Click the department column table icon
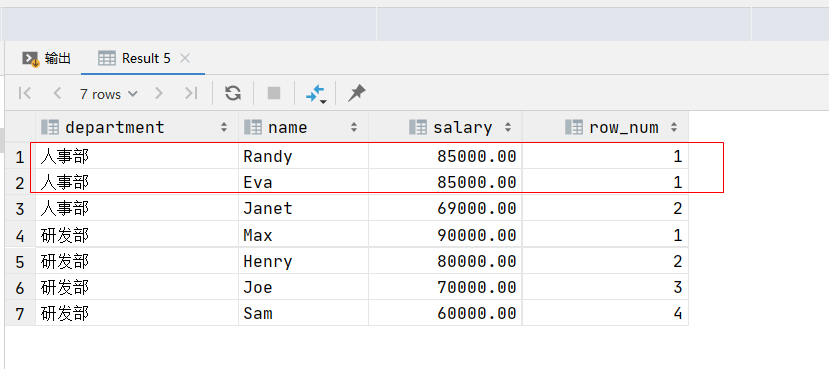Image resolution: width=829 pixels, height=369 pixels. (x=50, y=127)
